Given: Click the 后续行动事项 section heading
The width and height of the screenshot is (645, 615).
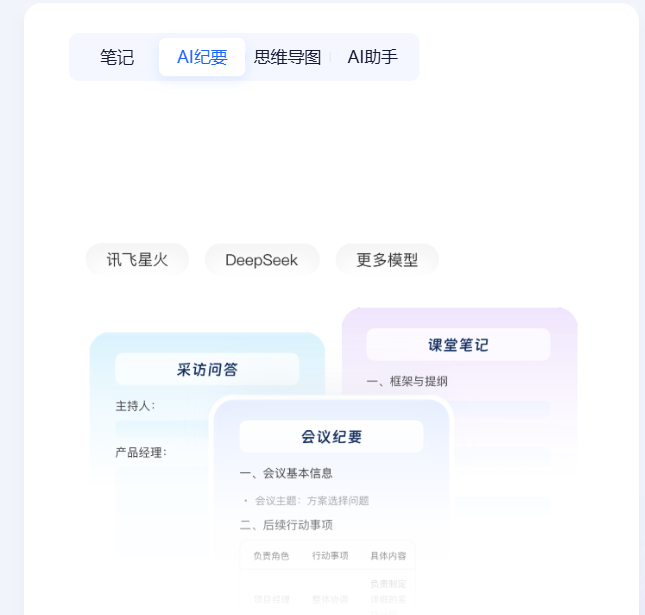Looking at the screenshot, I should [x=286, y=525].
